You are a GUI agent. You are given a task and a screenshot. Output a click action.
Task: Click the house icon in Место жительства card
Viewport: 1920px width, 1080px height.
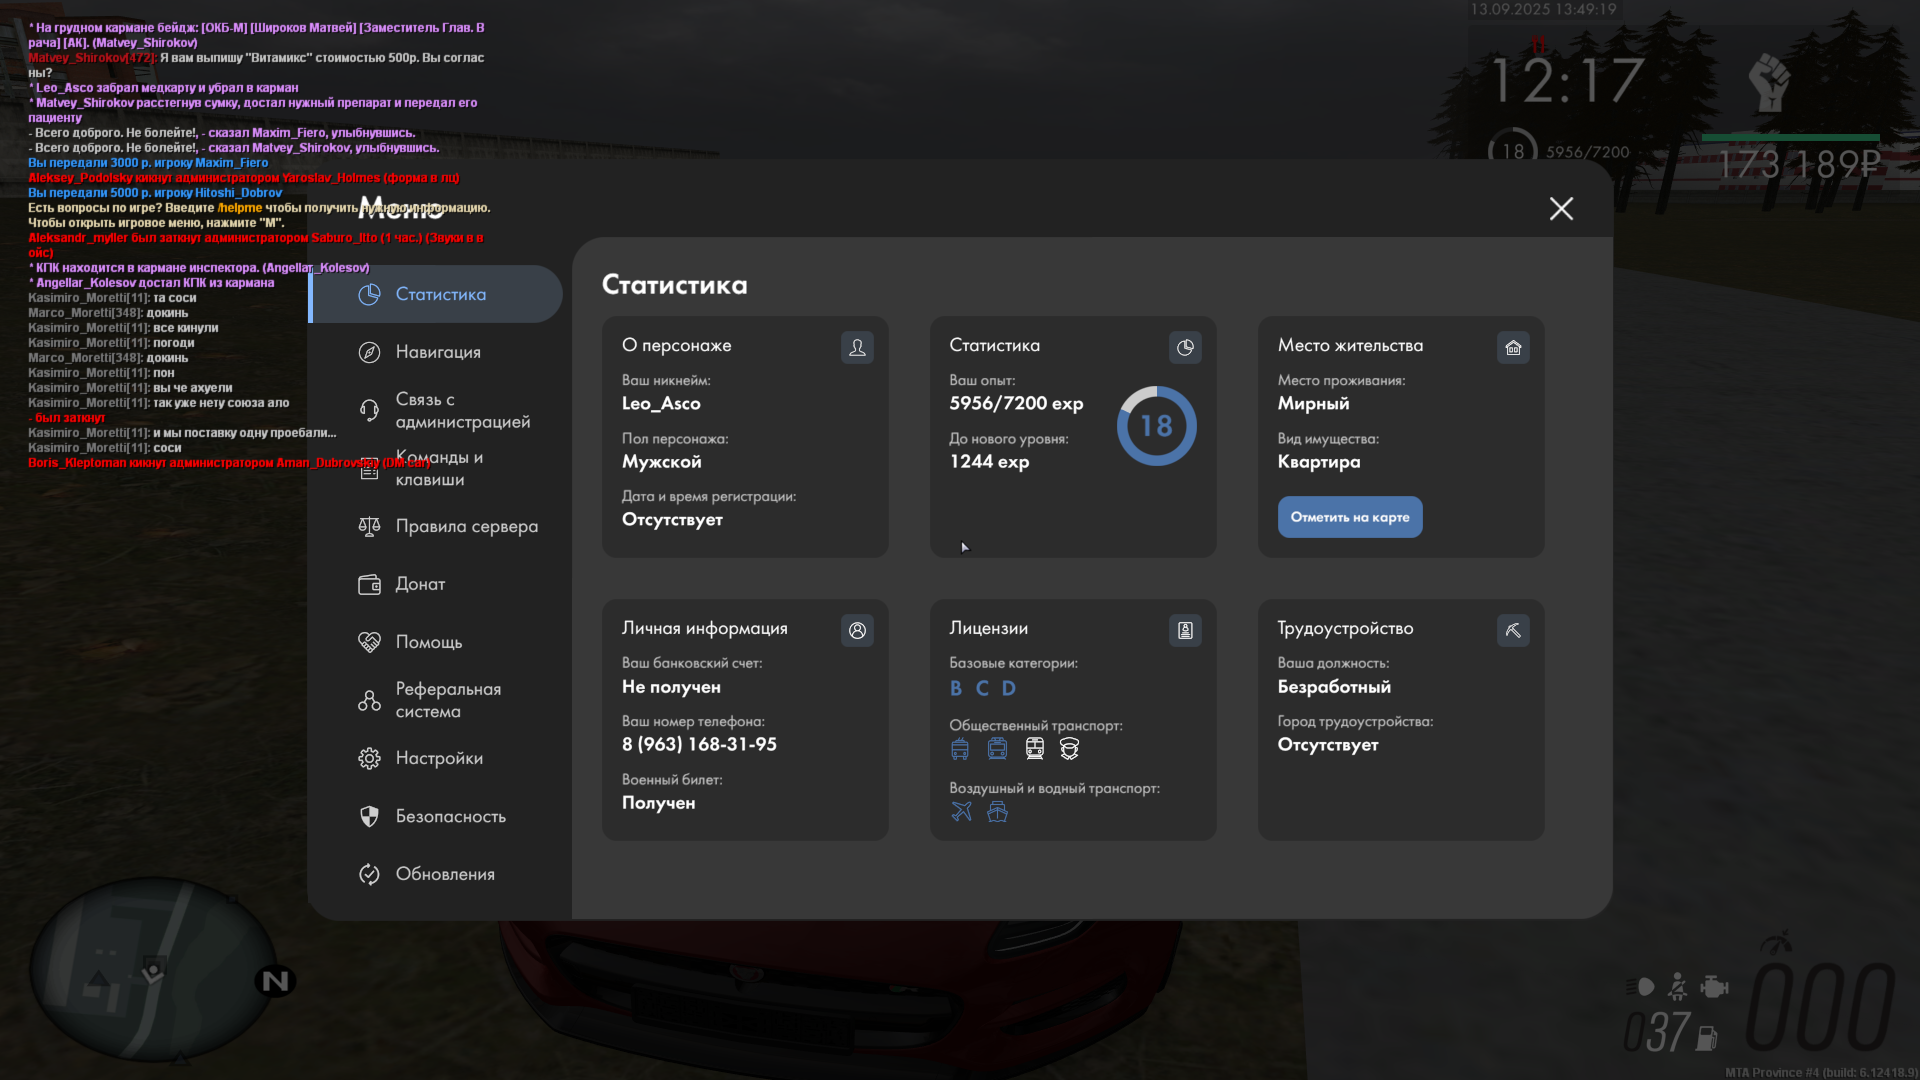pyautogui.click(x=1513, y=347)
